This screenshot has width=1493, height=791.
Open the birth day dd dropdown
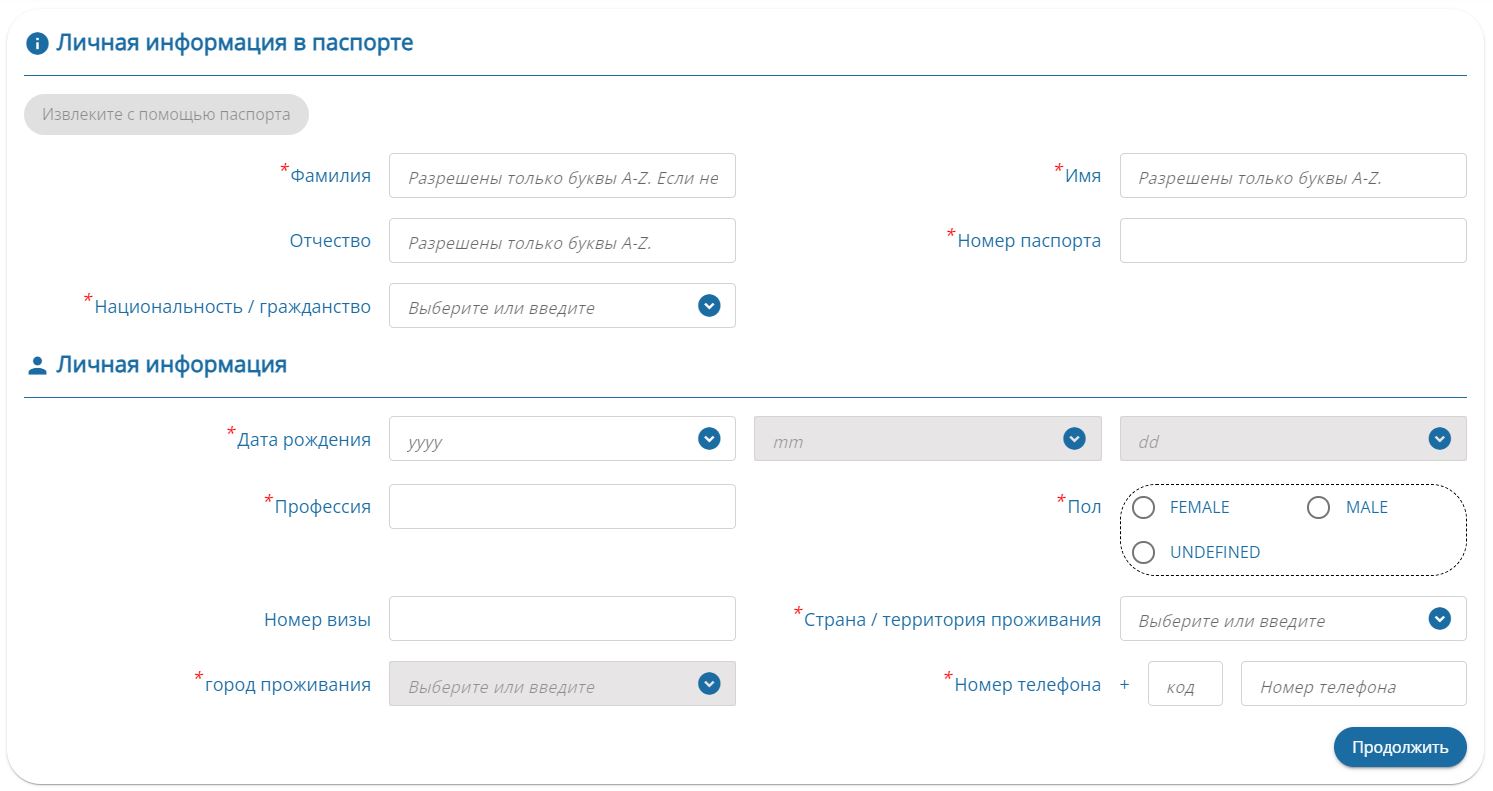click(x=1292, y=439)
